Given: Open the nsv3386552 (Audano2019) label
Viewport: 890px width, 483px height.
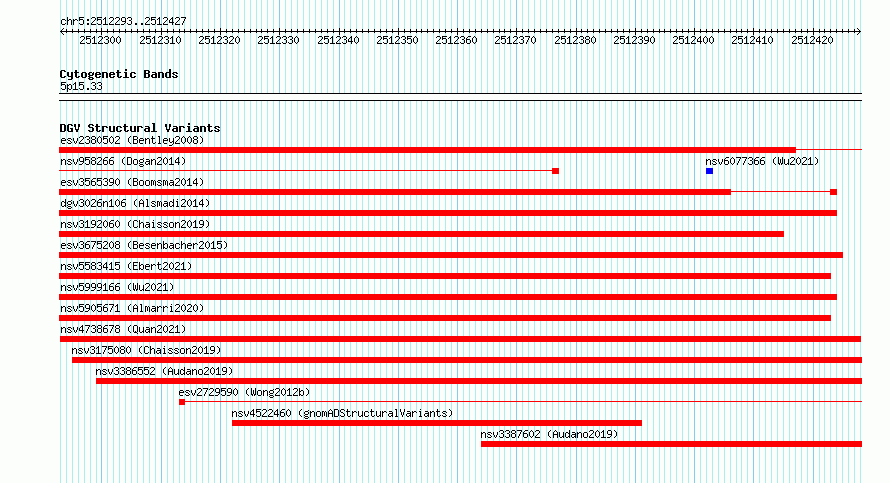Looking at the screenshot, I should (x=164, y=371).
